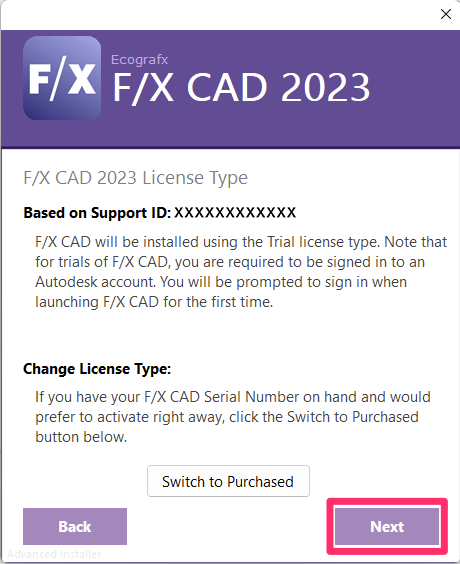Click the Ecografx brand label

point(139,59)
